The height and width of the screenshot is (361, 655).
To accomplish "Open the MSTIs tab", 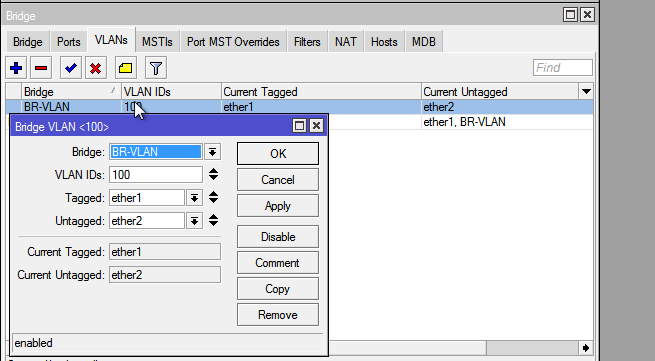I will point(157,42).
